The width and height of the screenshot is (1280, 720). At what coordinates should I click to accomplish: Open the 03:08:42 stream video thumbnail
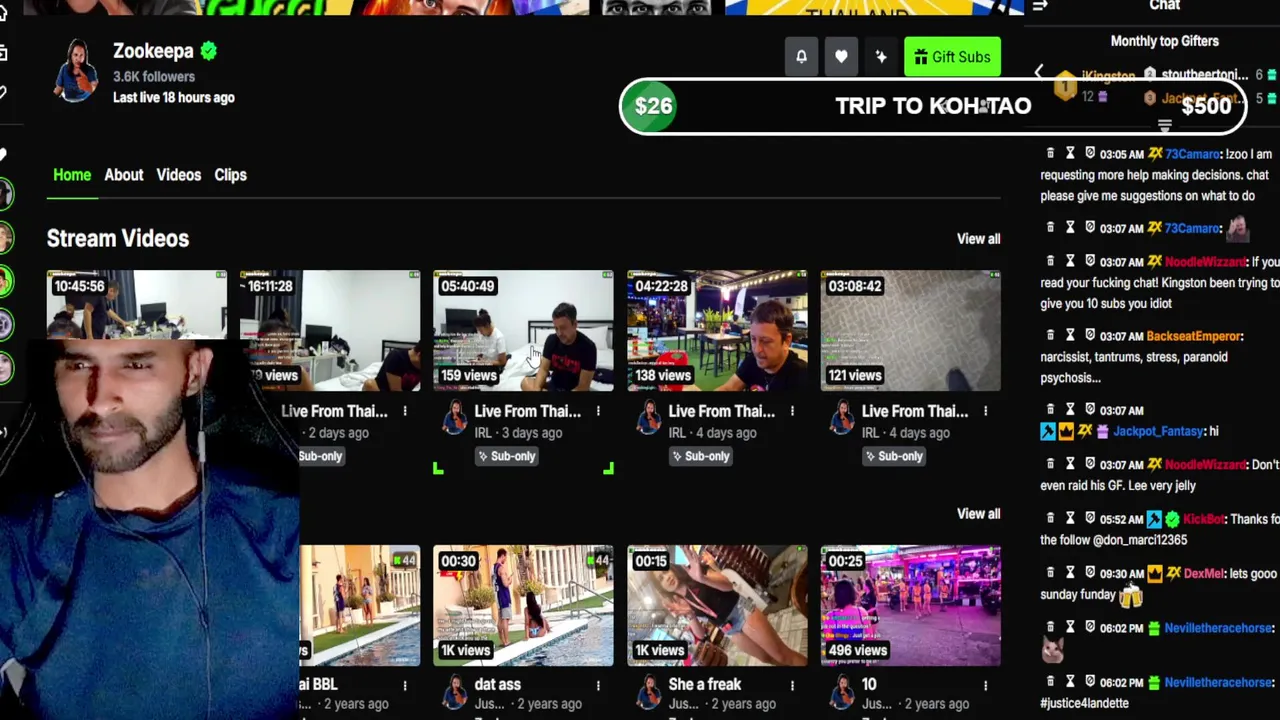click(910, 330)
